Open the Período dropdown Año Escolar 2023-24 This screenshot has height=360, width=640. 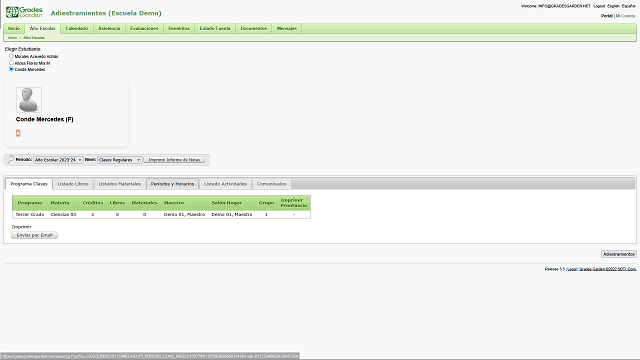(58, 160)
